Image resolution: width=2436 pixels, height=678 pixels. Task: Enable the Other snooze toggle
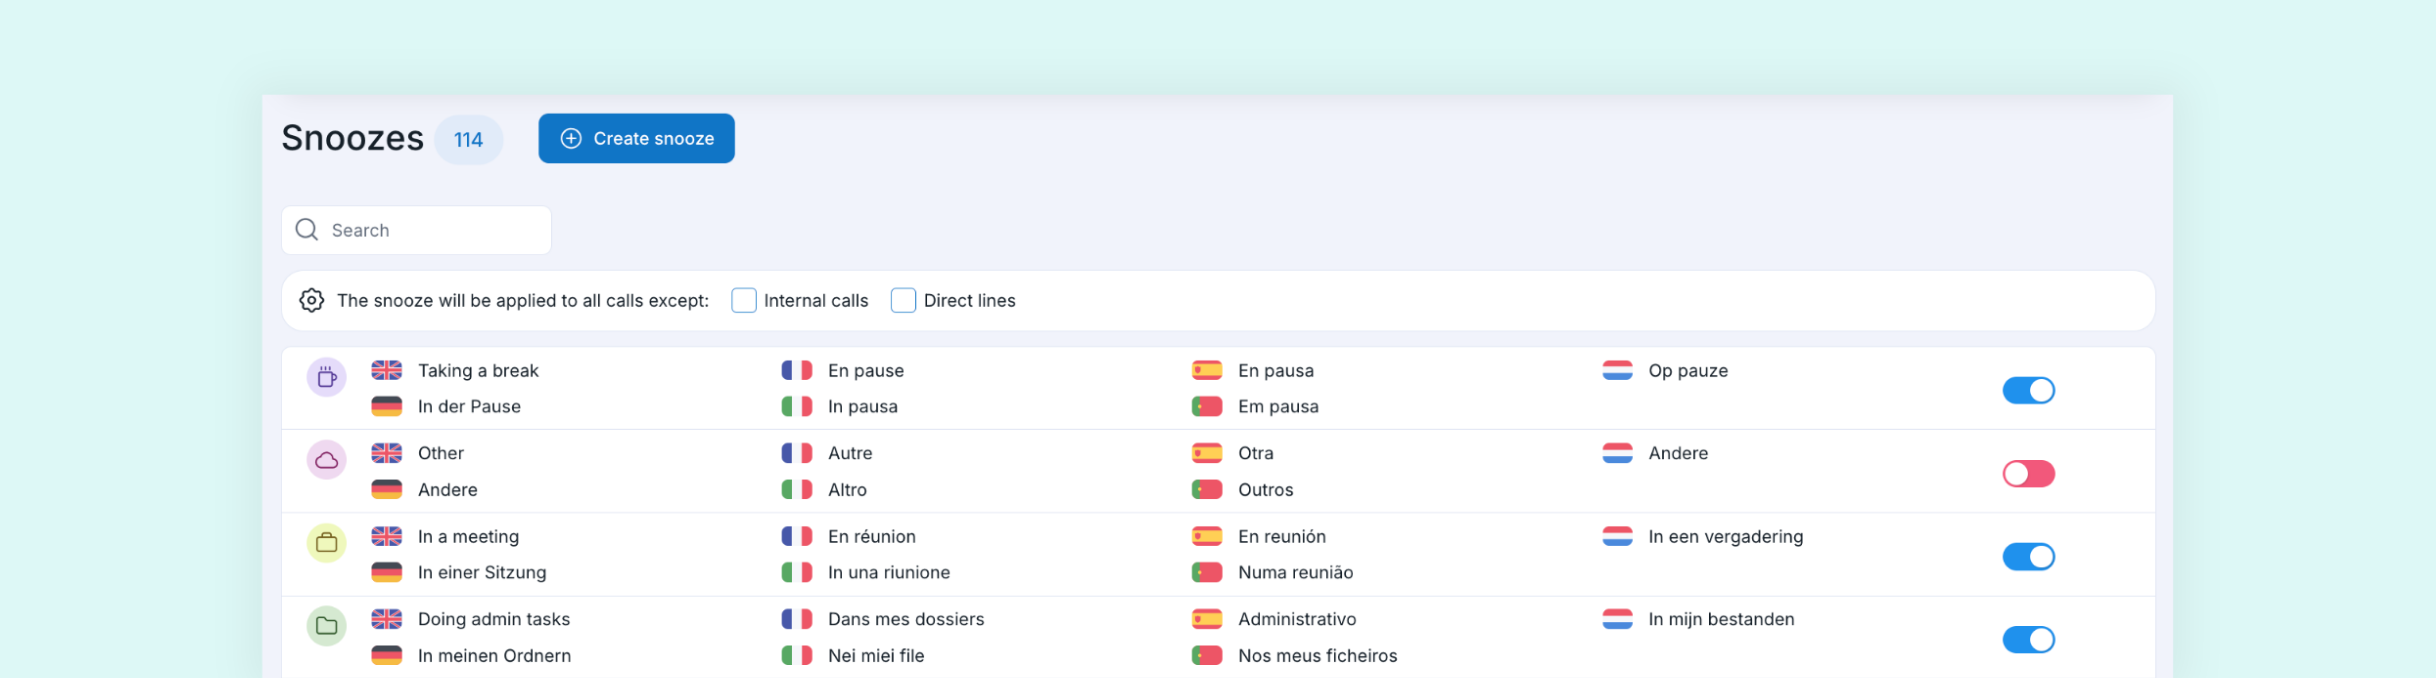2028,473
